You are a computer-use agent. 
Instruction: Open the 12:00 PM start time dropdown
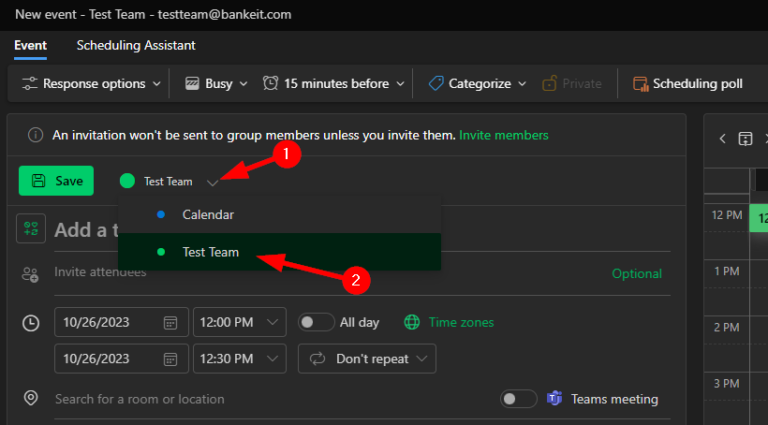coord(240,322)
